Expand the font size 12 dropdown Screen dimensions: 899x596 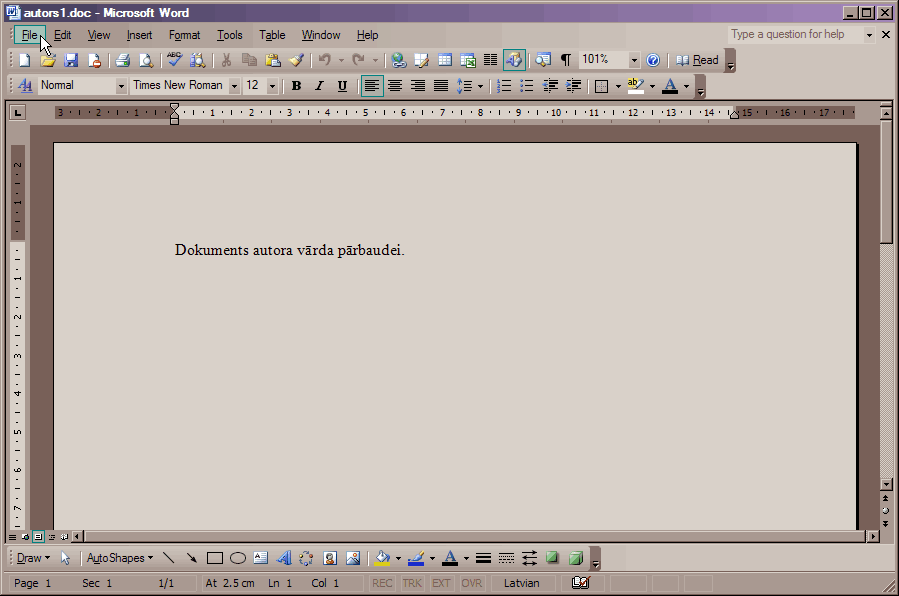click(x=272, y=86)
